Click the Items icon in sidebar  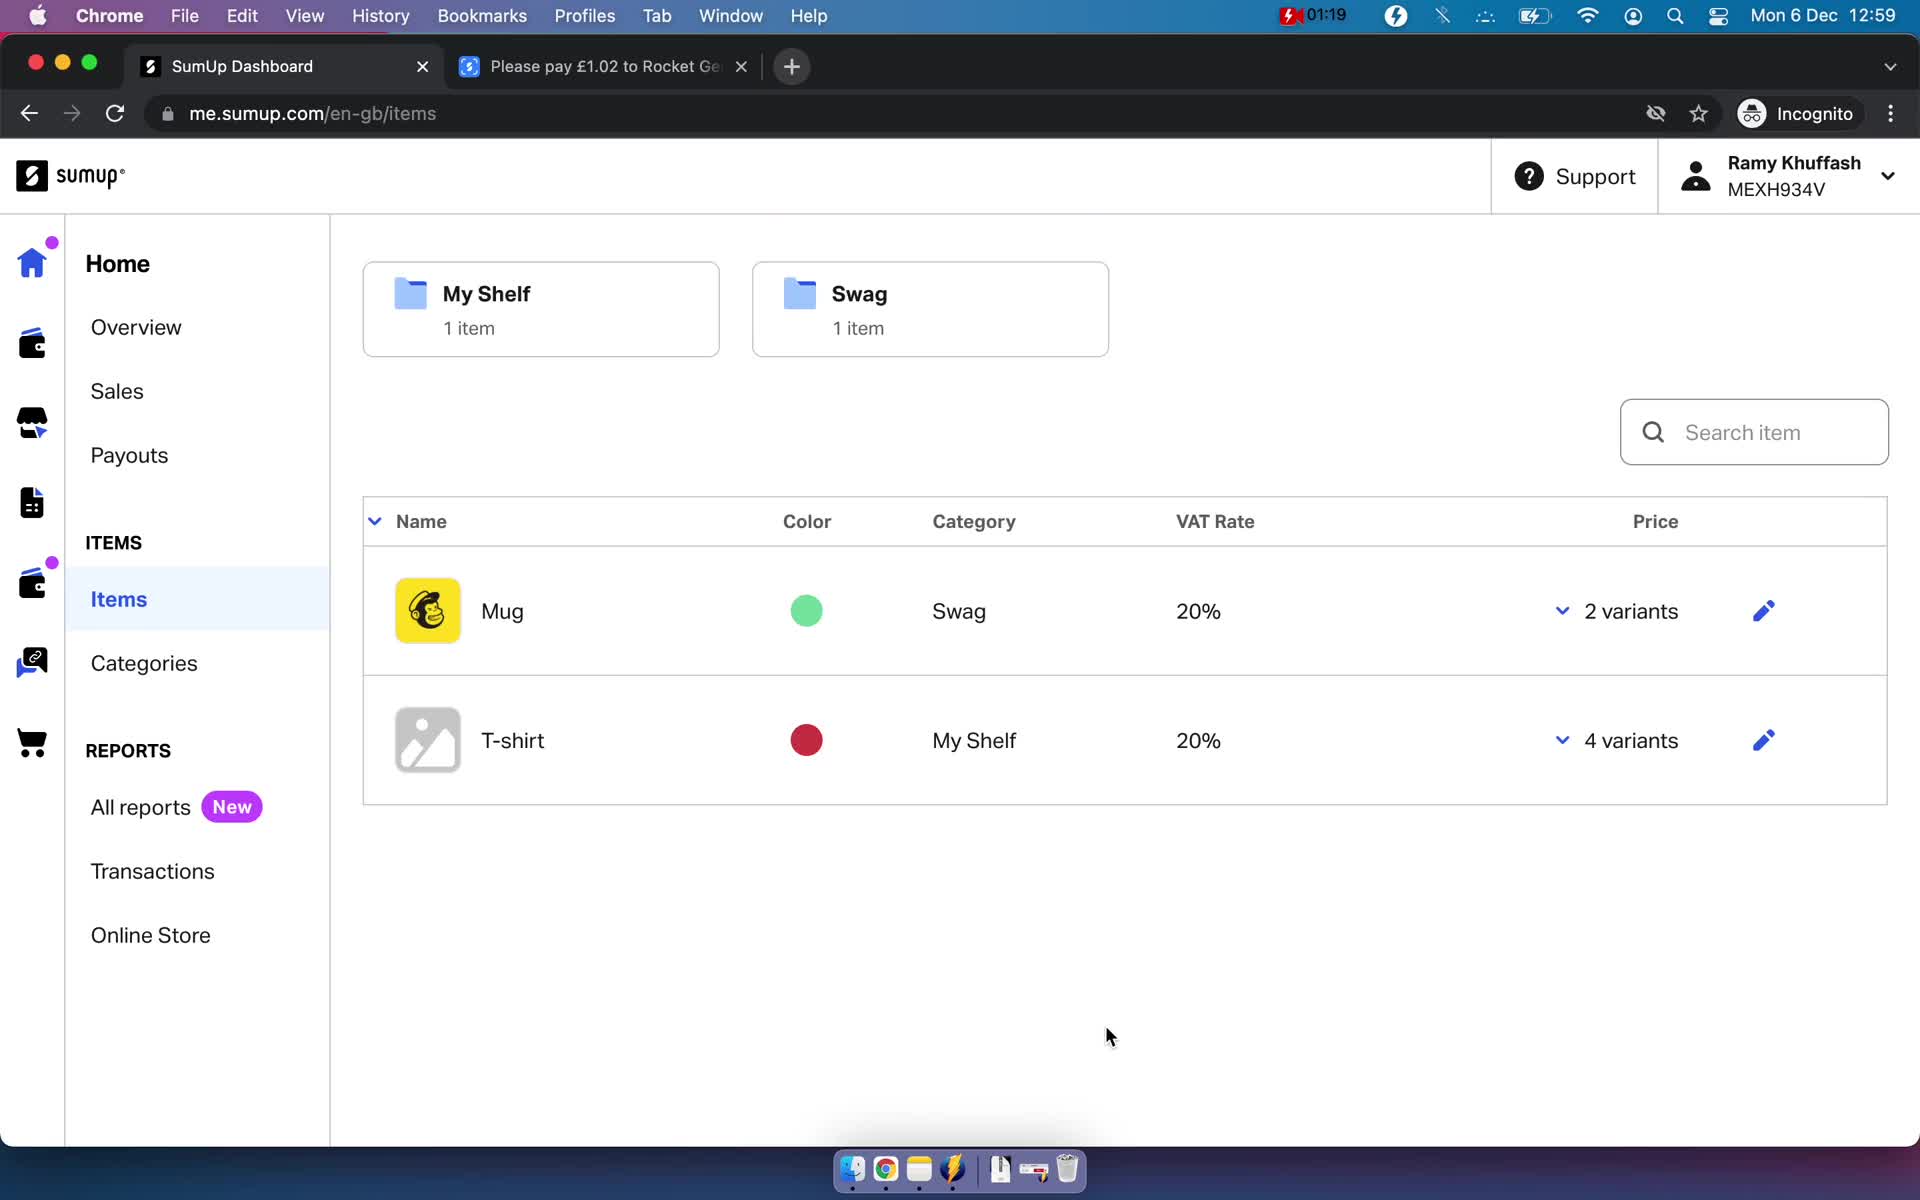(32, 582)
